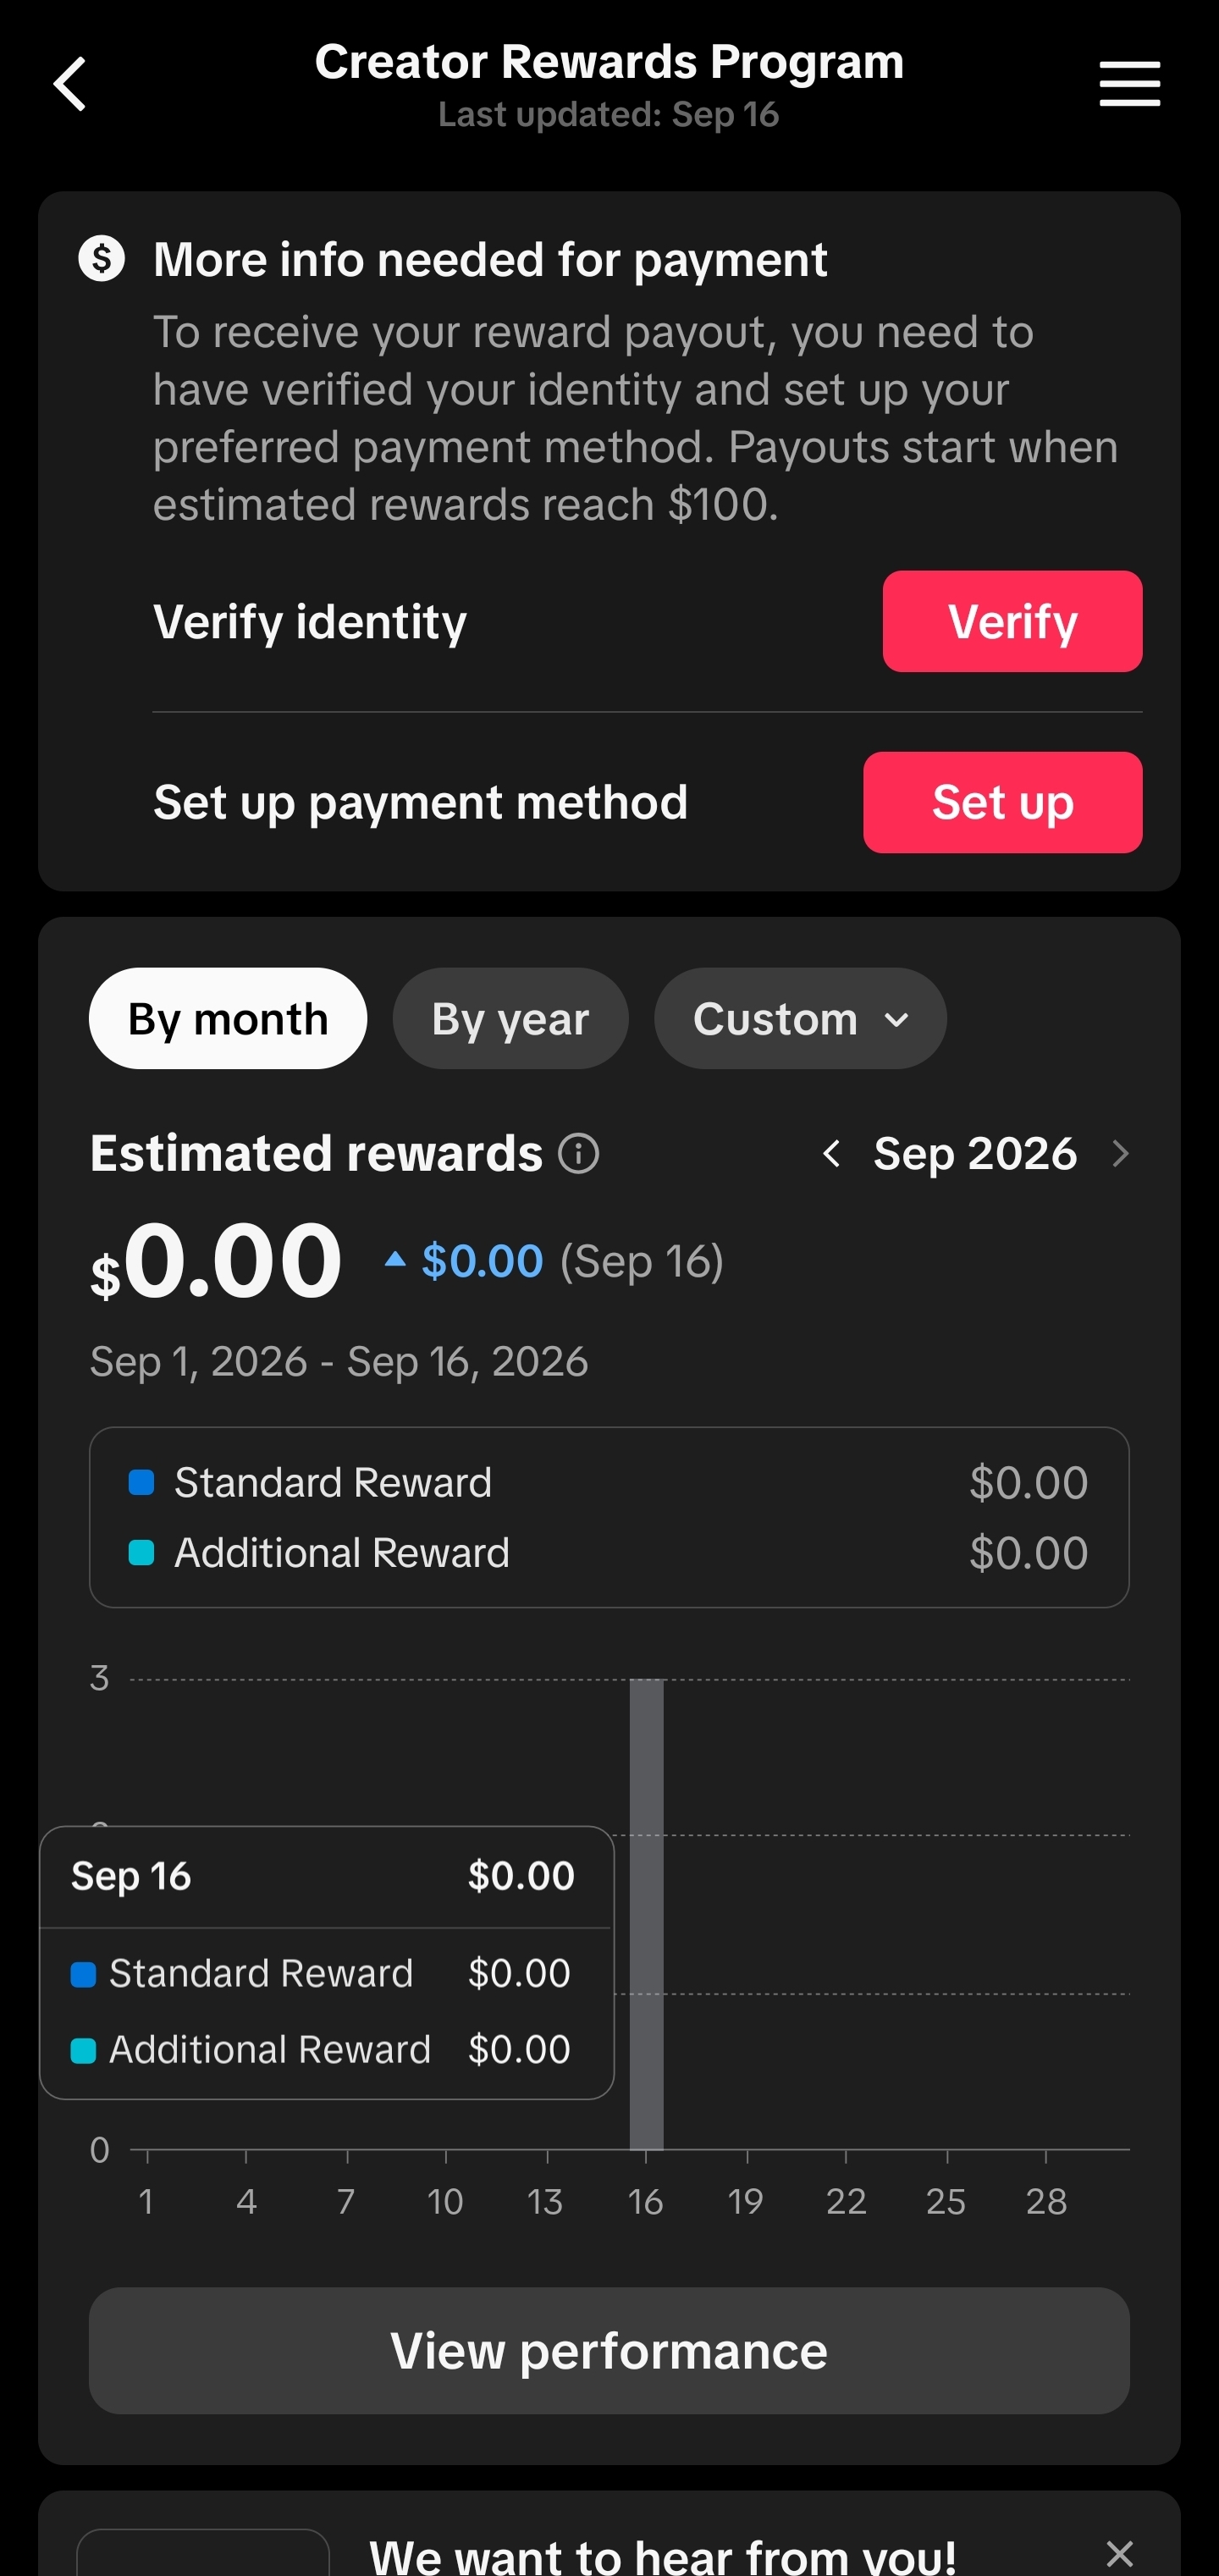Expand the Custom date dropdown
The image size is (1219, 2576).
800,1018
